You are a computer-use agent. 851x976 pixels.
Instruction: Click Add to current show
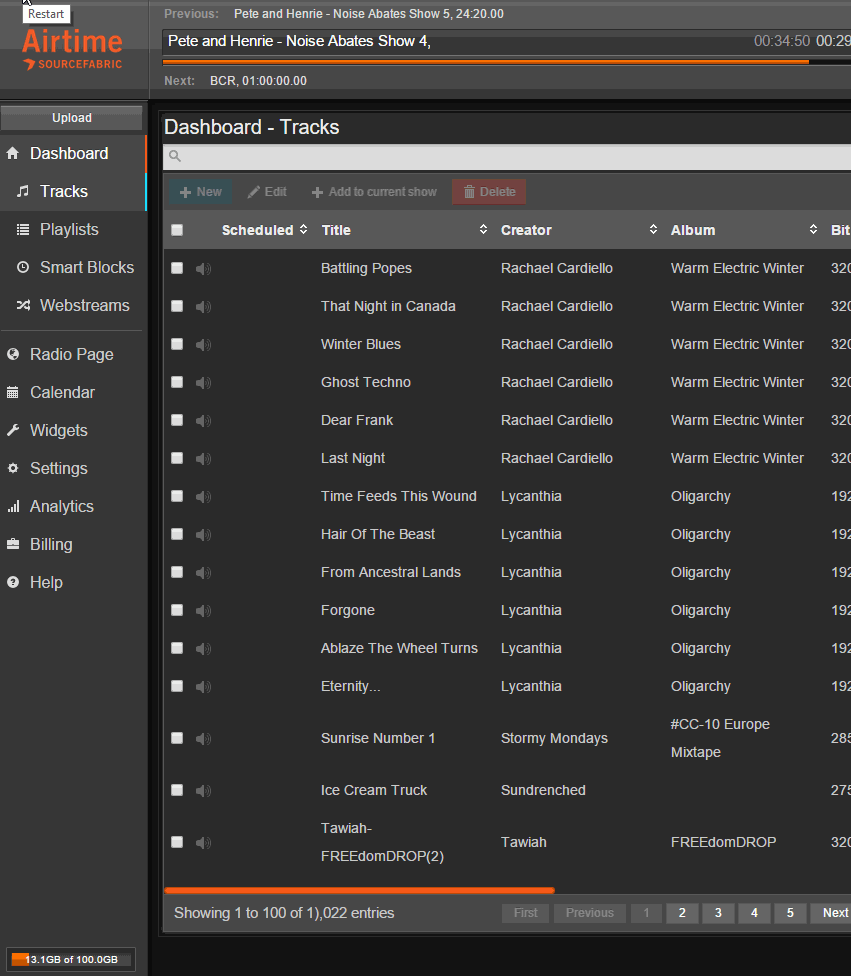point(374,192)
